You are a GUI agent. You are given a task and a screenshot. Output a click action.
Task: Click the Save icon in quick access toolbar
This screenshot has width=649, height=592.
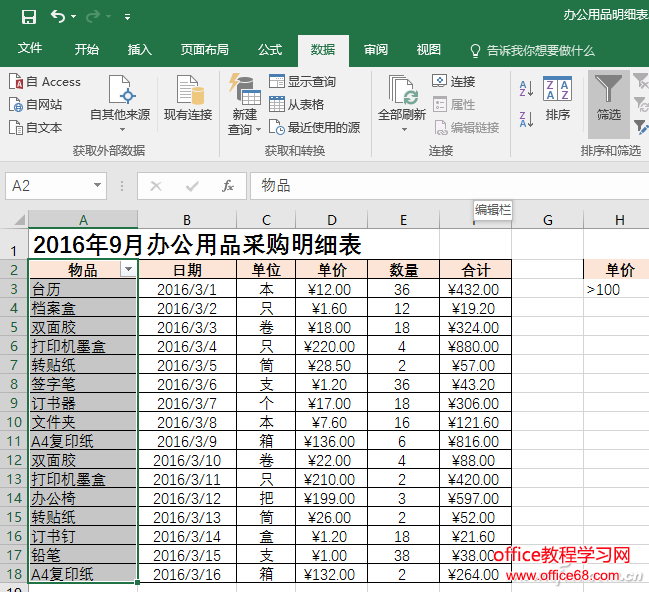coord(28,16)
